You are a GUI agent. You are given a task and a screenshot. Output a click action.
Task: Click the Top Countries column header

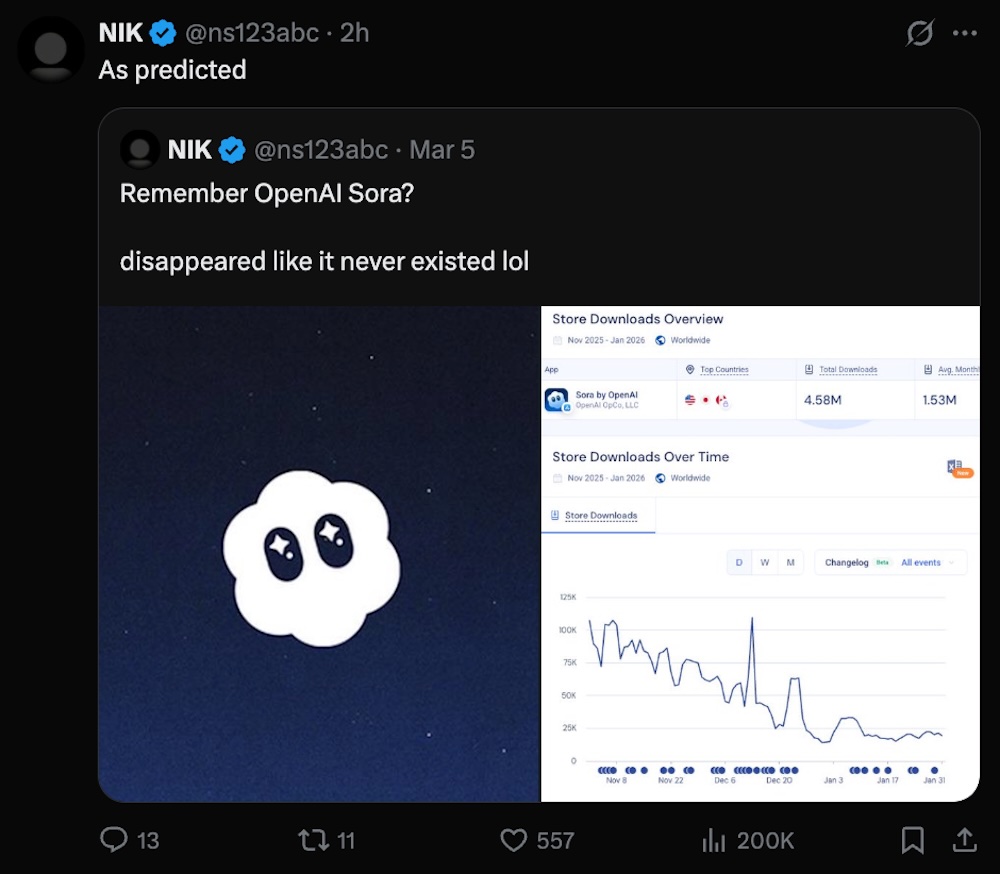click(x=723, y=370)
